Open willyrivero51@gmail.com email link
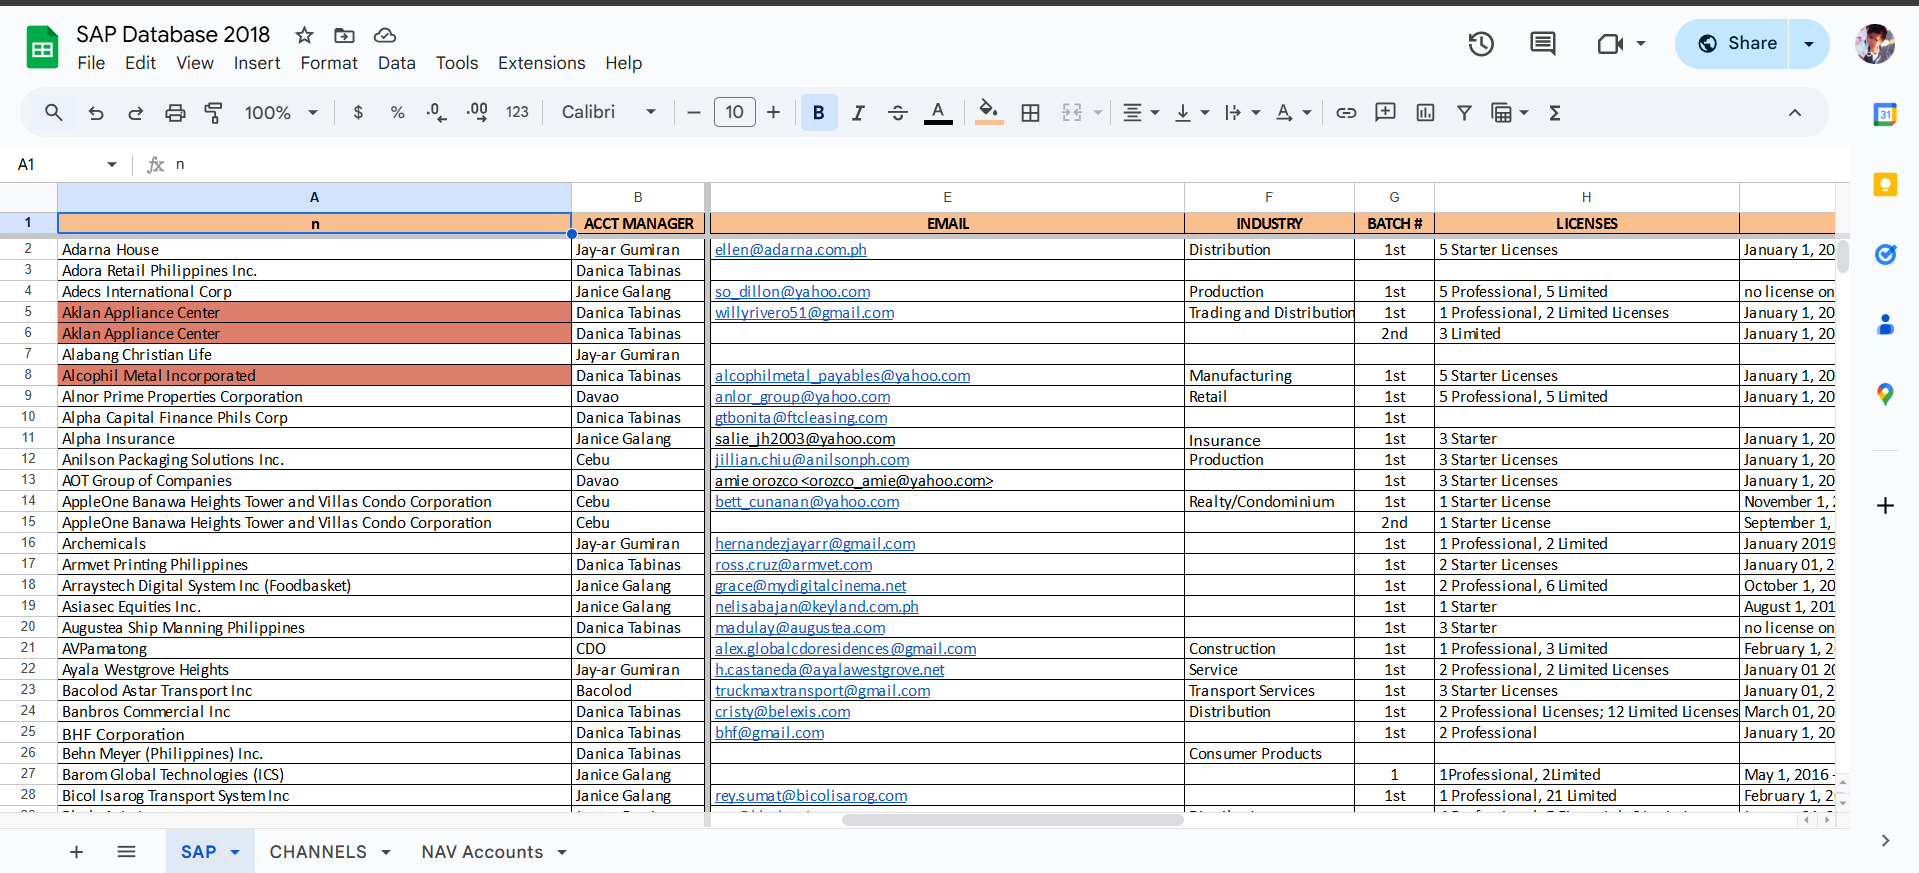Screen dimensions: 1919x873 [805, 313]
